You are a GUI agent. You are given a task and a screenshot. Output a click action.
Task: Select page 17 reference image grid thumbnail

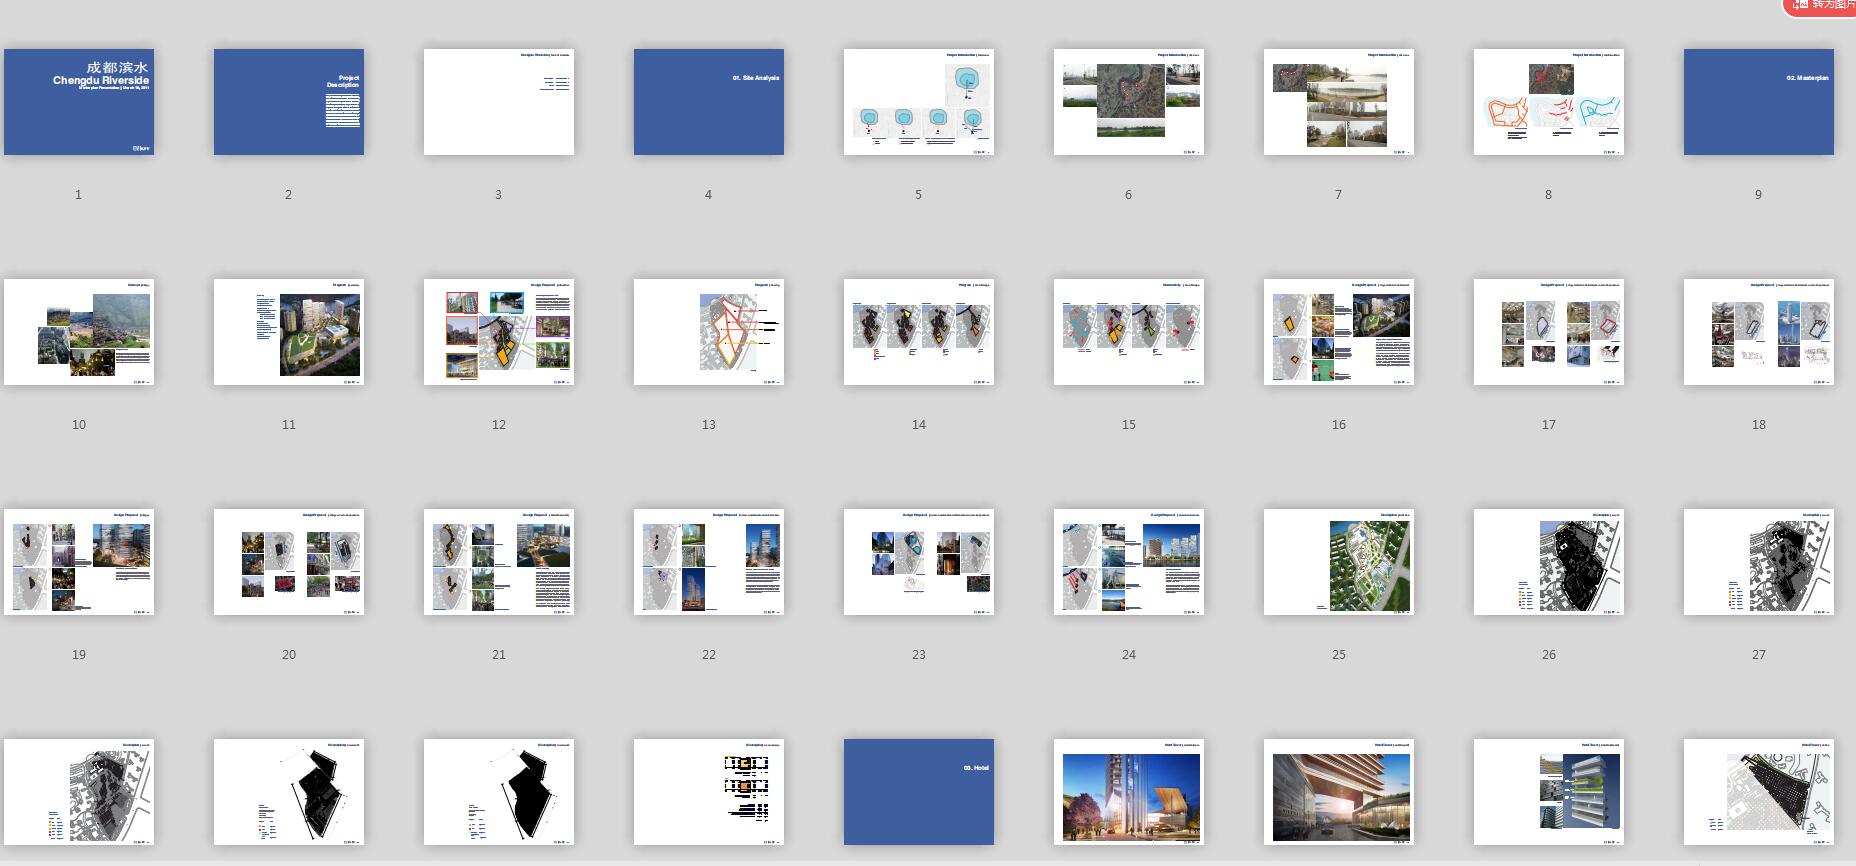coord(1549,332)
